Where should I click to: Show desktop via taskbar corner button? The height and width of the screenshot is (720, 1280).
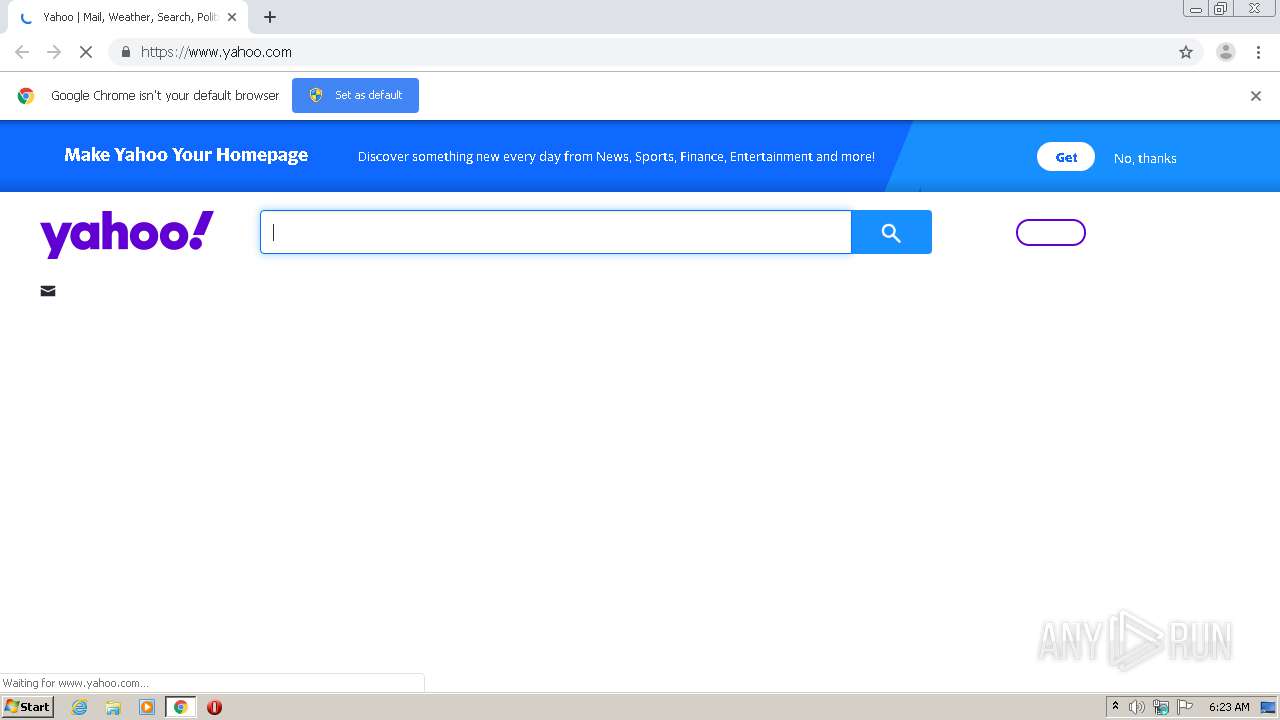[1268, 707]
